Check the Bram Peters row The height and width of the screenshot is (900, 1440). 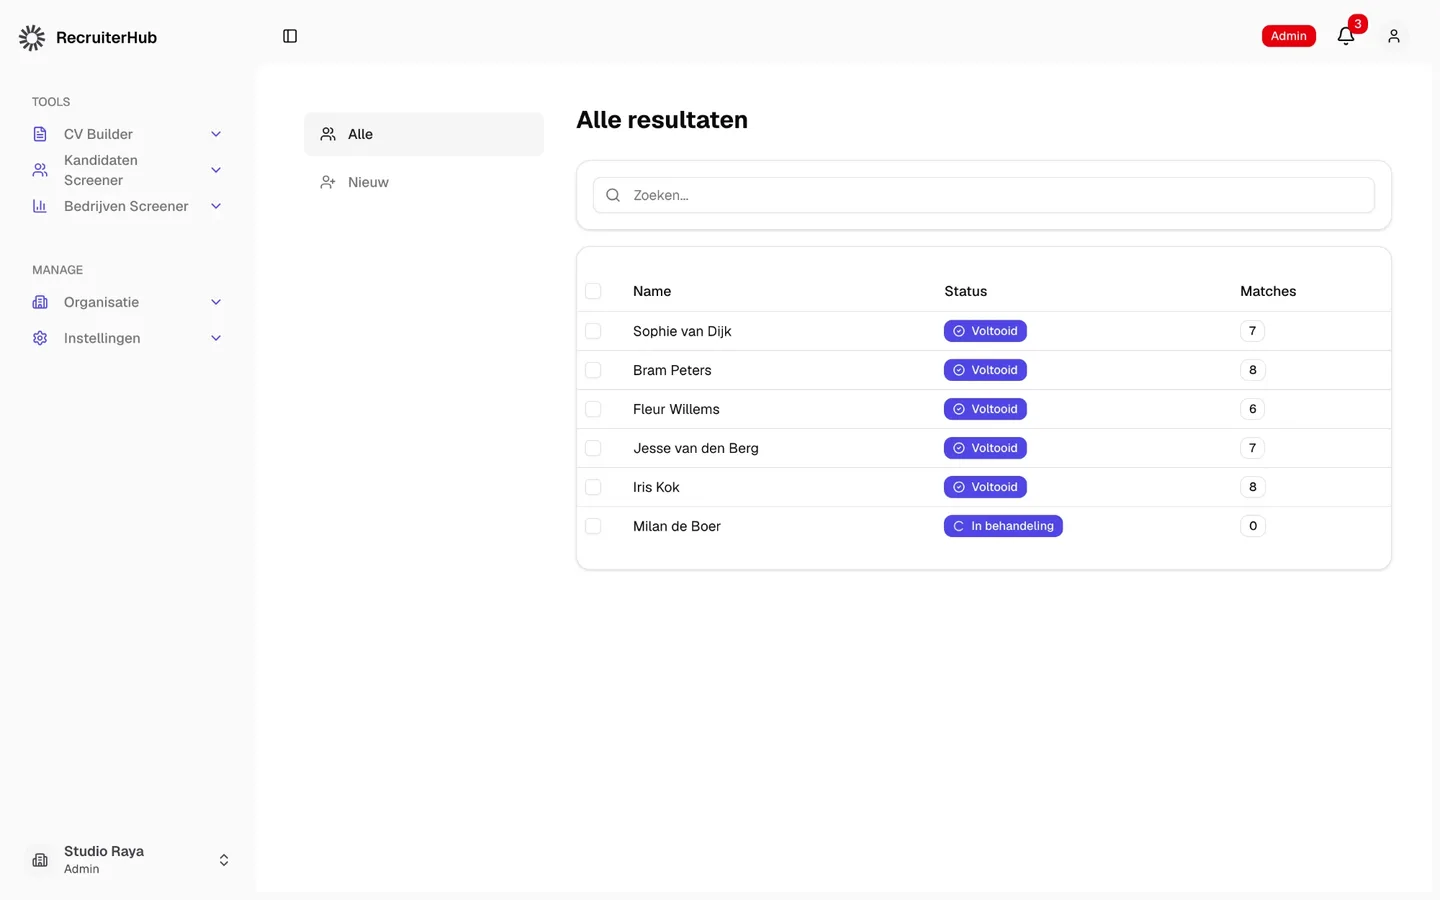[593, 370]
